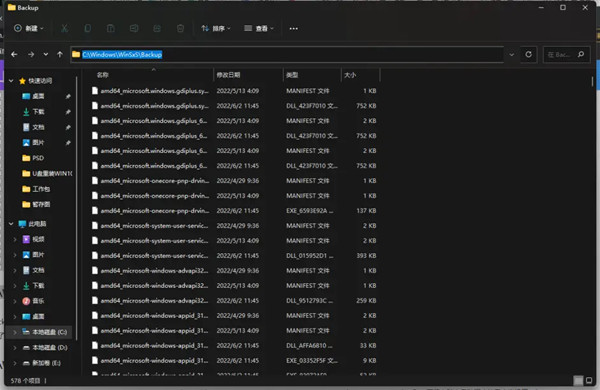This screenshot has height=390, width=600.
Task: Click the Rename icon in toolbar
Action: pos(134,28)
